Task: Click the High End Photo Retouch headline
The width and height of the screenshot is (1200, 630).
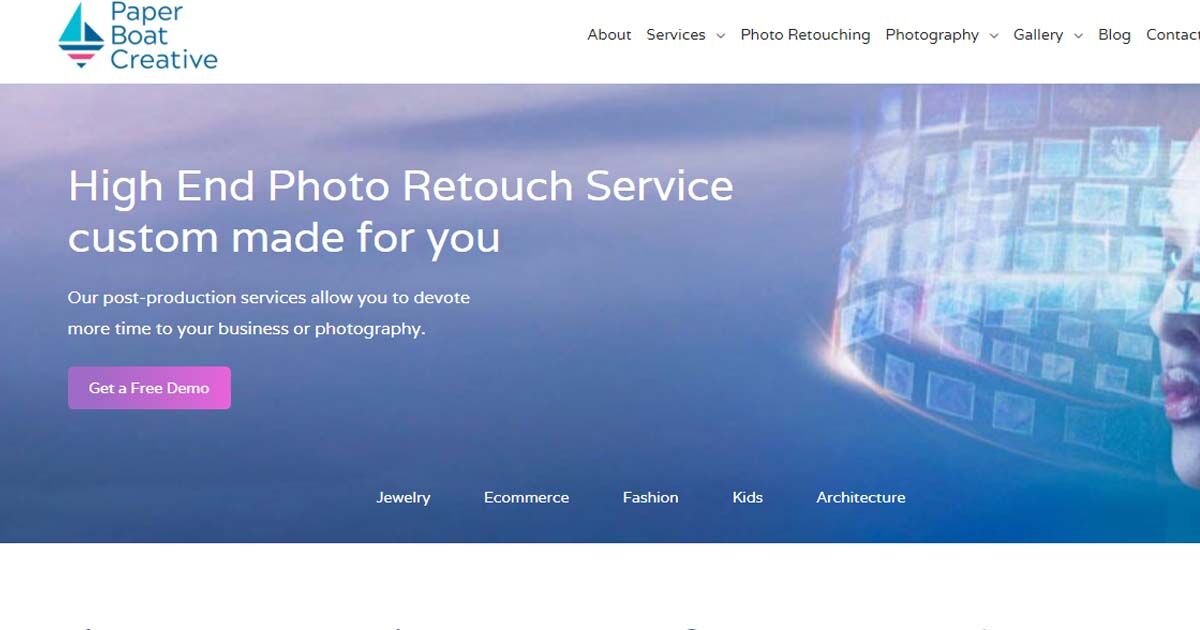Action: click(x=400, y=212)
